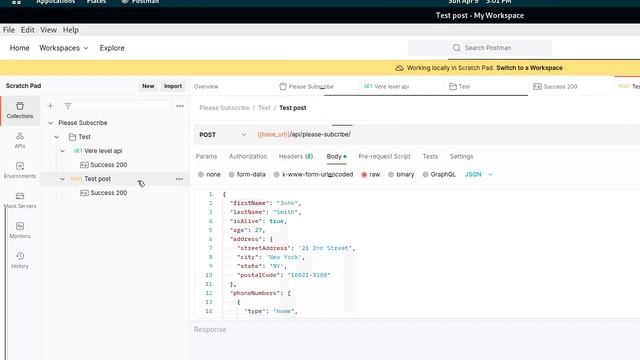Screen dimensions: 640x360
Task: Open the POST method dropdown
Action: (222, 134)
